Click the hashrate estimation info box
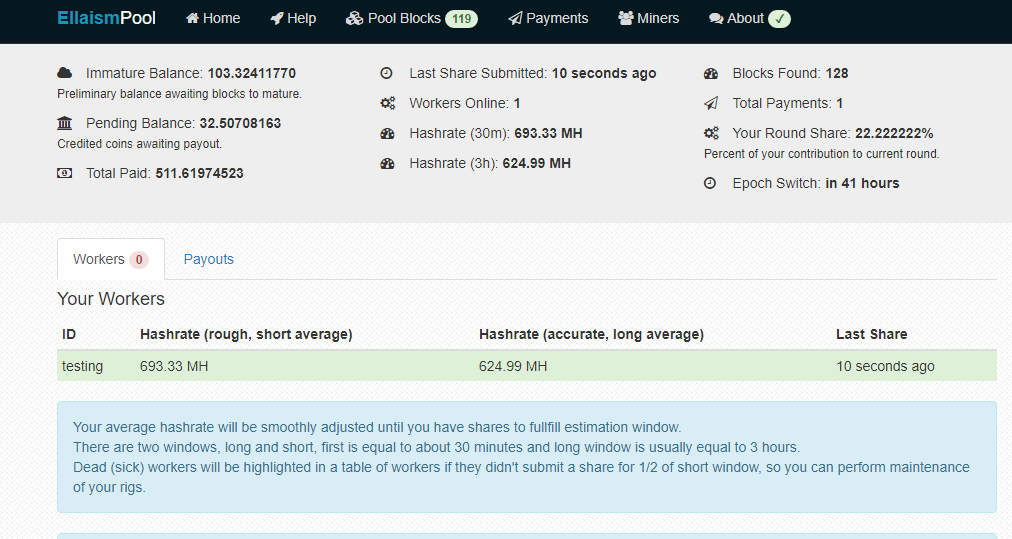The height and width of the screenshot is (539, 1012). click(527, 457)
